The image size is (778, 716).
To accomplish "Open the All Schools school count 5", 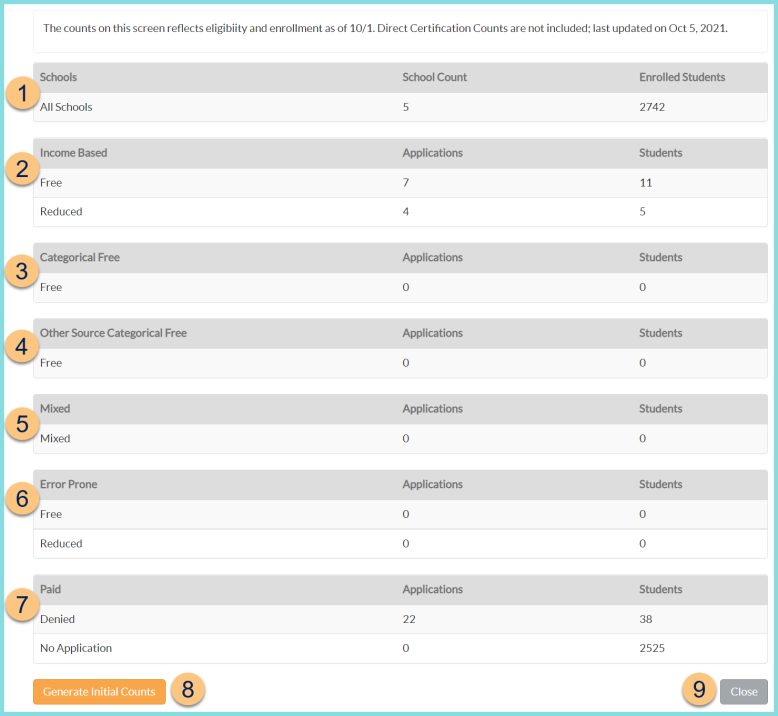I will pyautogui.click(x=406, y=107).
